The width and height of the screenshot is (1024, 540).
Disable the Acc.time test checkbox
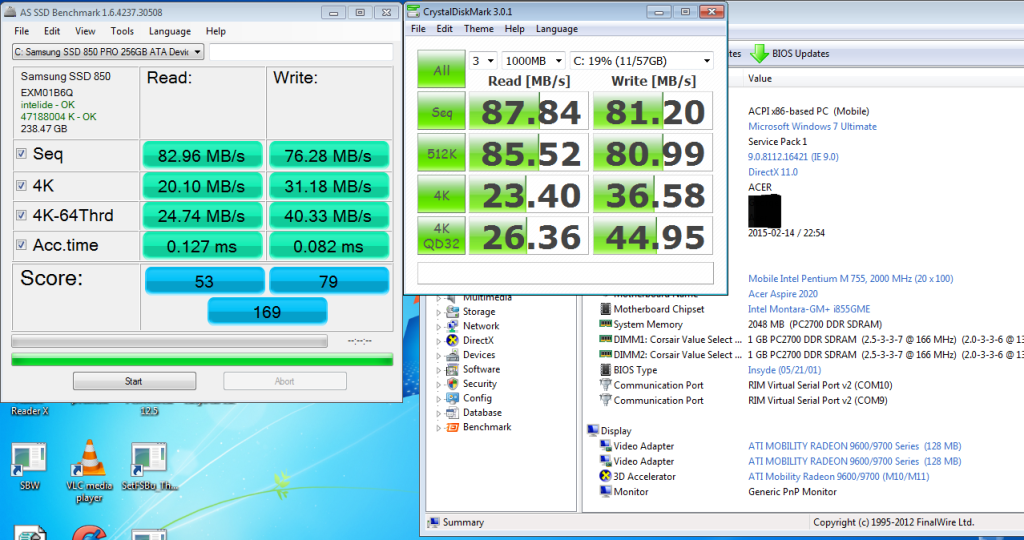tap(22, 246)
